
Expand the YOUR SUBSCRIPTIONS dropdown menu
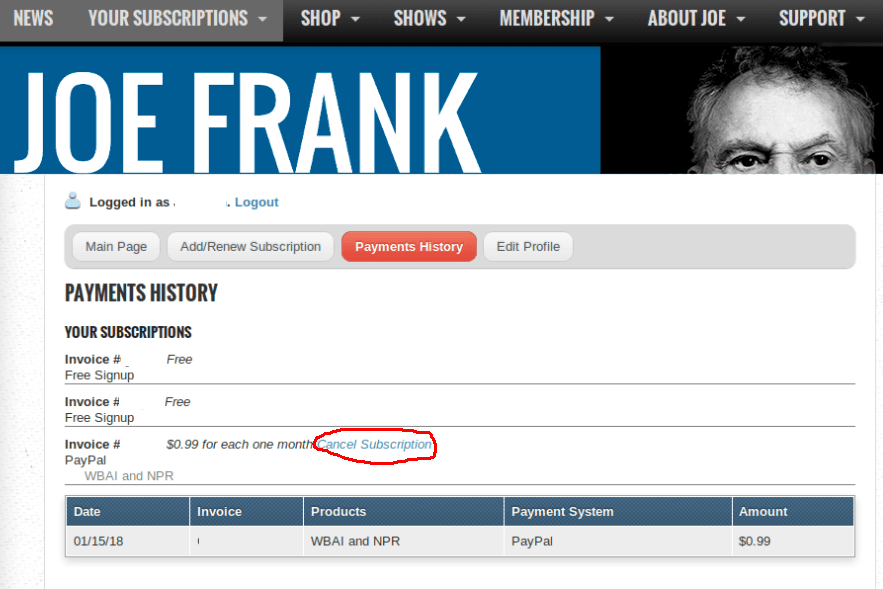pos(177,19)
